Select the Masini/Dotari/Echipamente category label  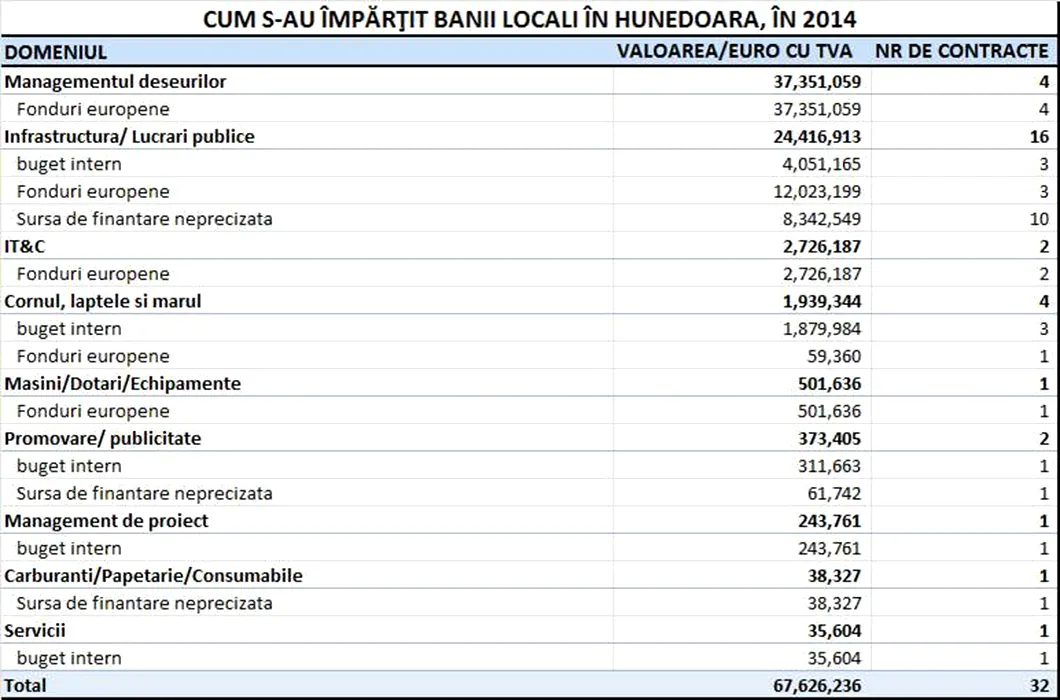123,384
